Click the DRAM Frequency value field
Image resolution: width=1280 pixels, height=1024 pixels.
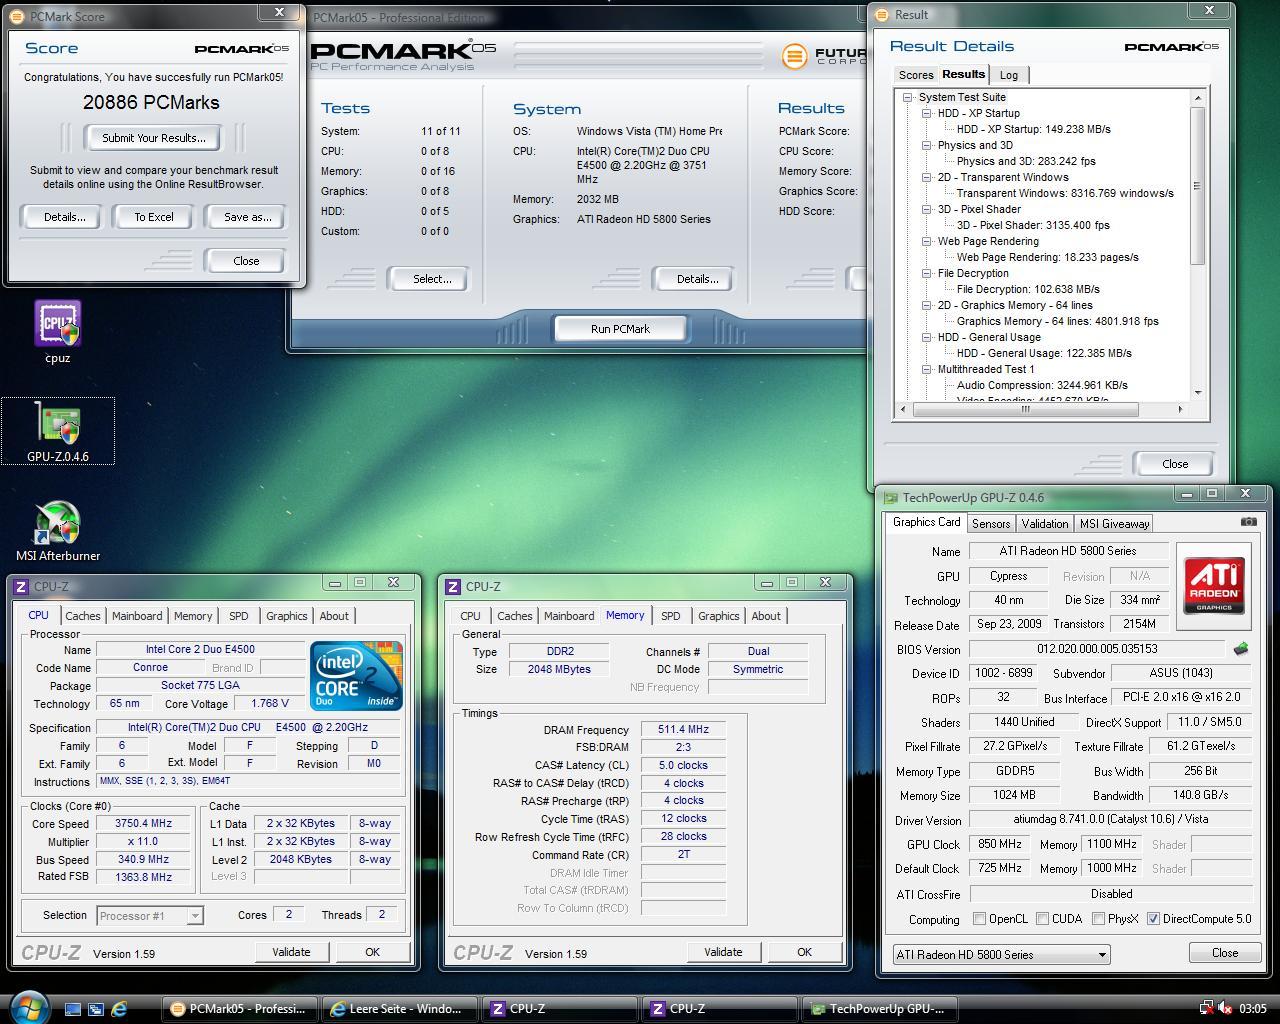683,730
